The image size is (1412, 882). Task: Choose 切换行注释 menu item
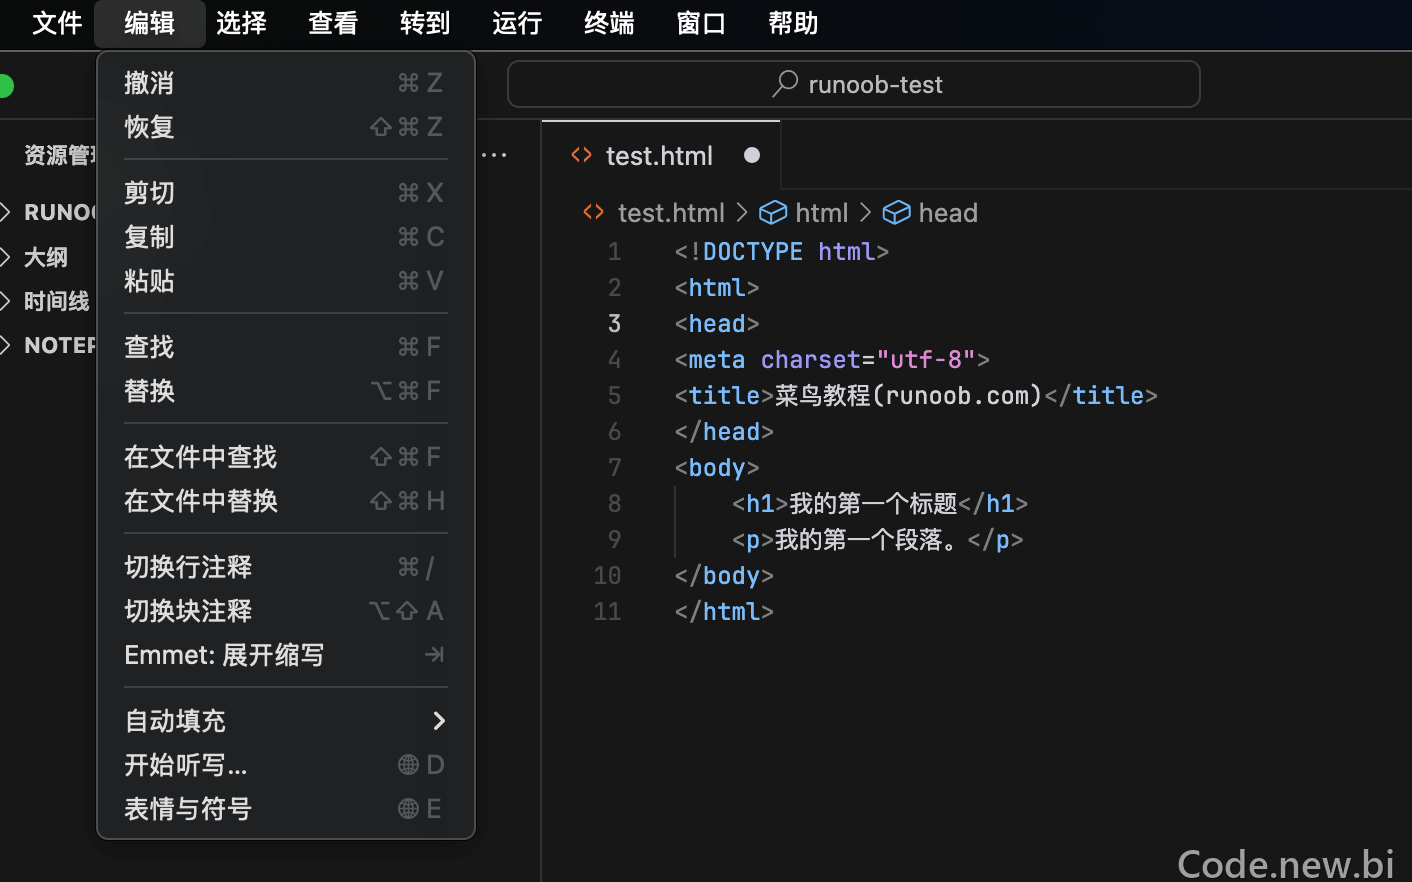285,567
